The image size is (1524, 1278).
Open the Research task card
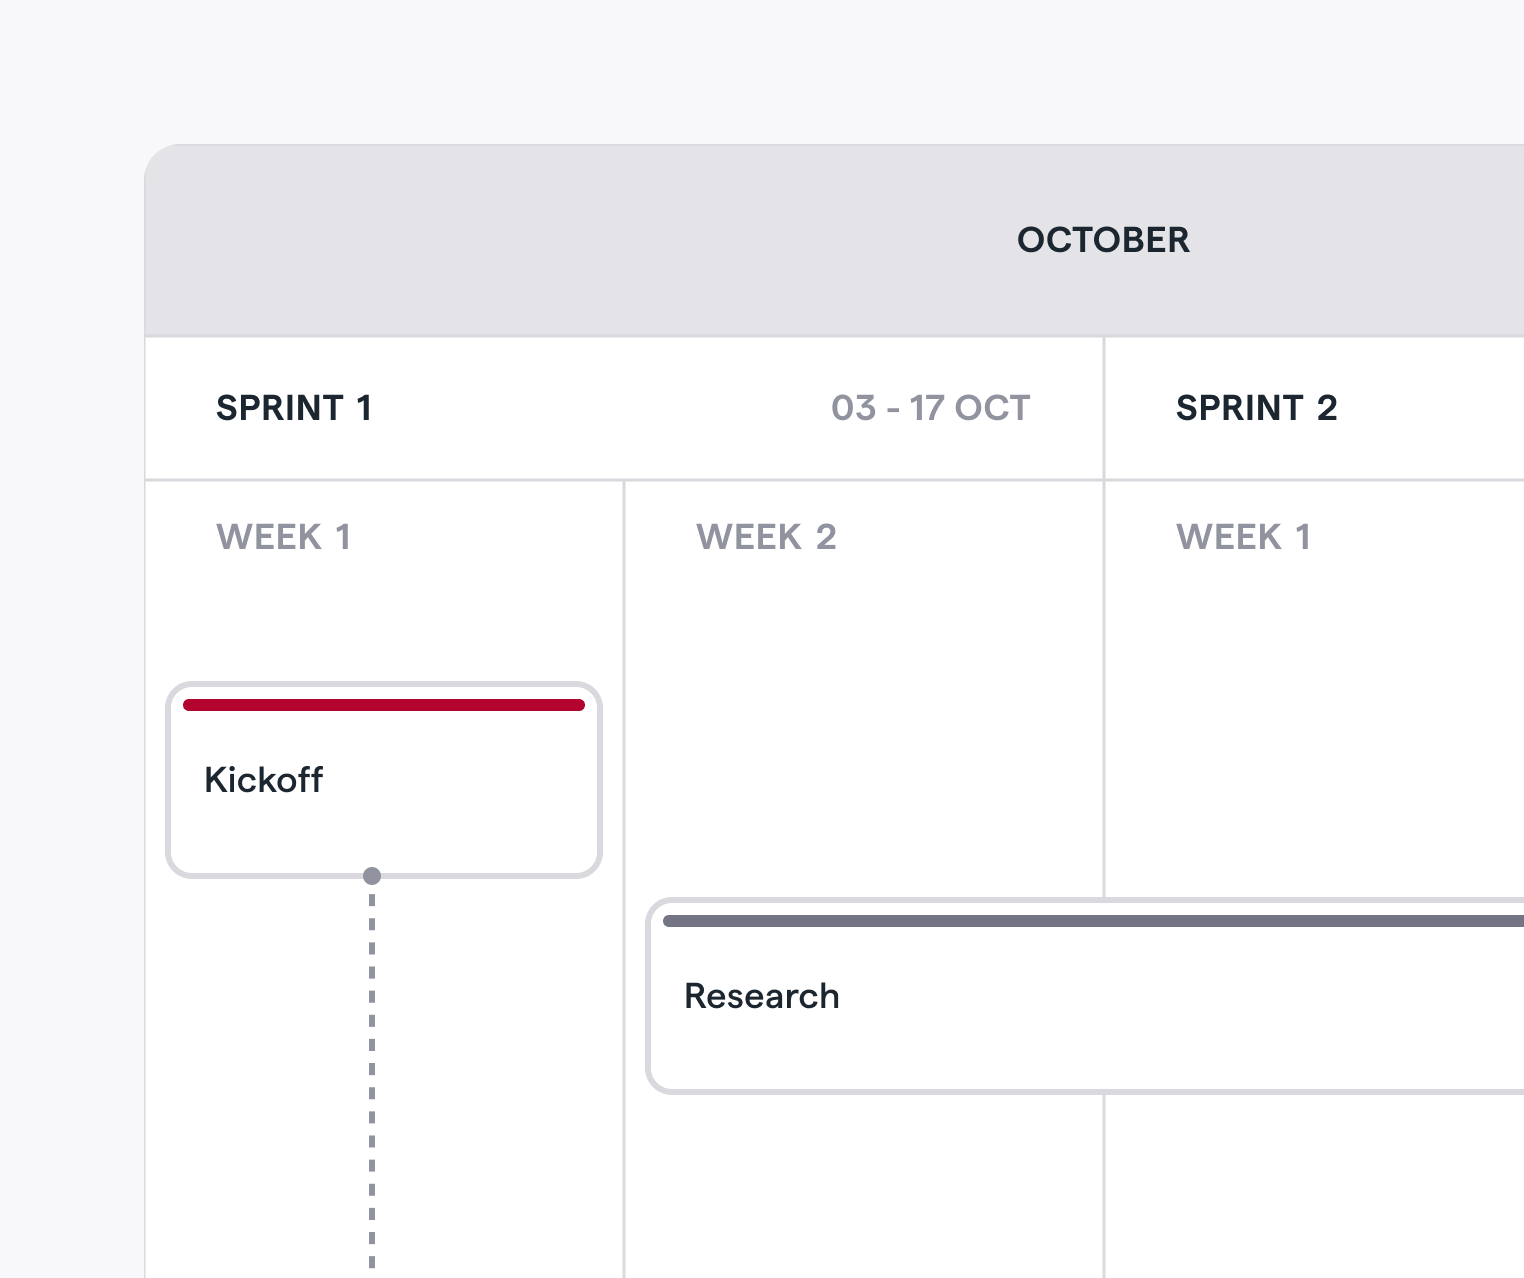pyautogui.click(x=1085, y=996)
